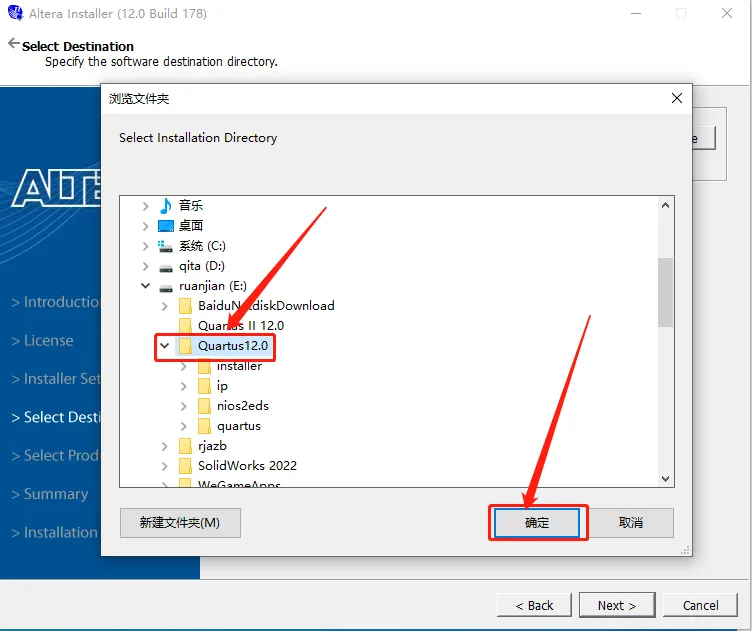Select the installer subfolder name
The image size is (752, 631).
[239, 366]
